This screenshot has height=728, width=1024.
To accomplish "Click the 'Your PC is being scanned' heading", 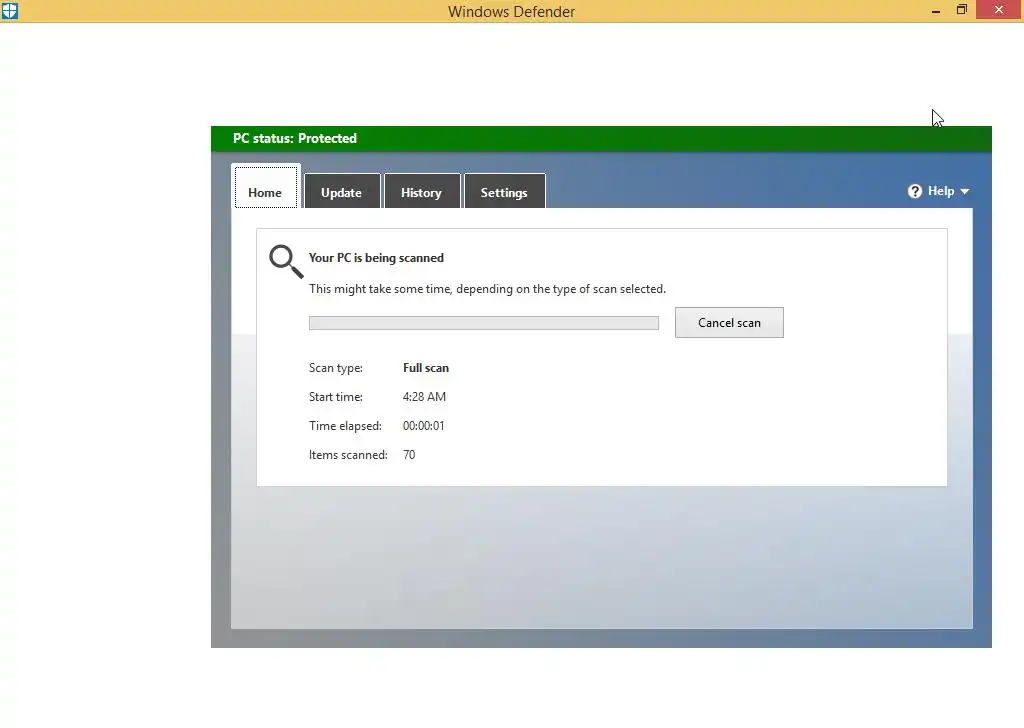I will click(x=376, y=258).
